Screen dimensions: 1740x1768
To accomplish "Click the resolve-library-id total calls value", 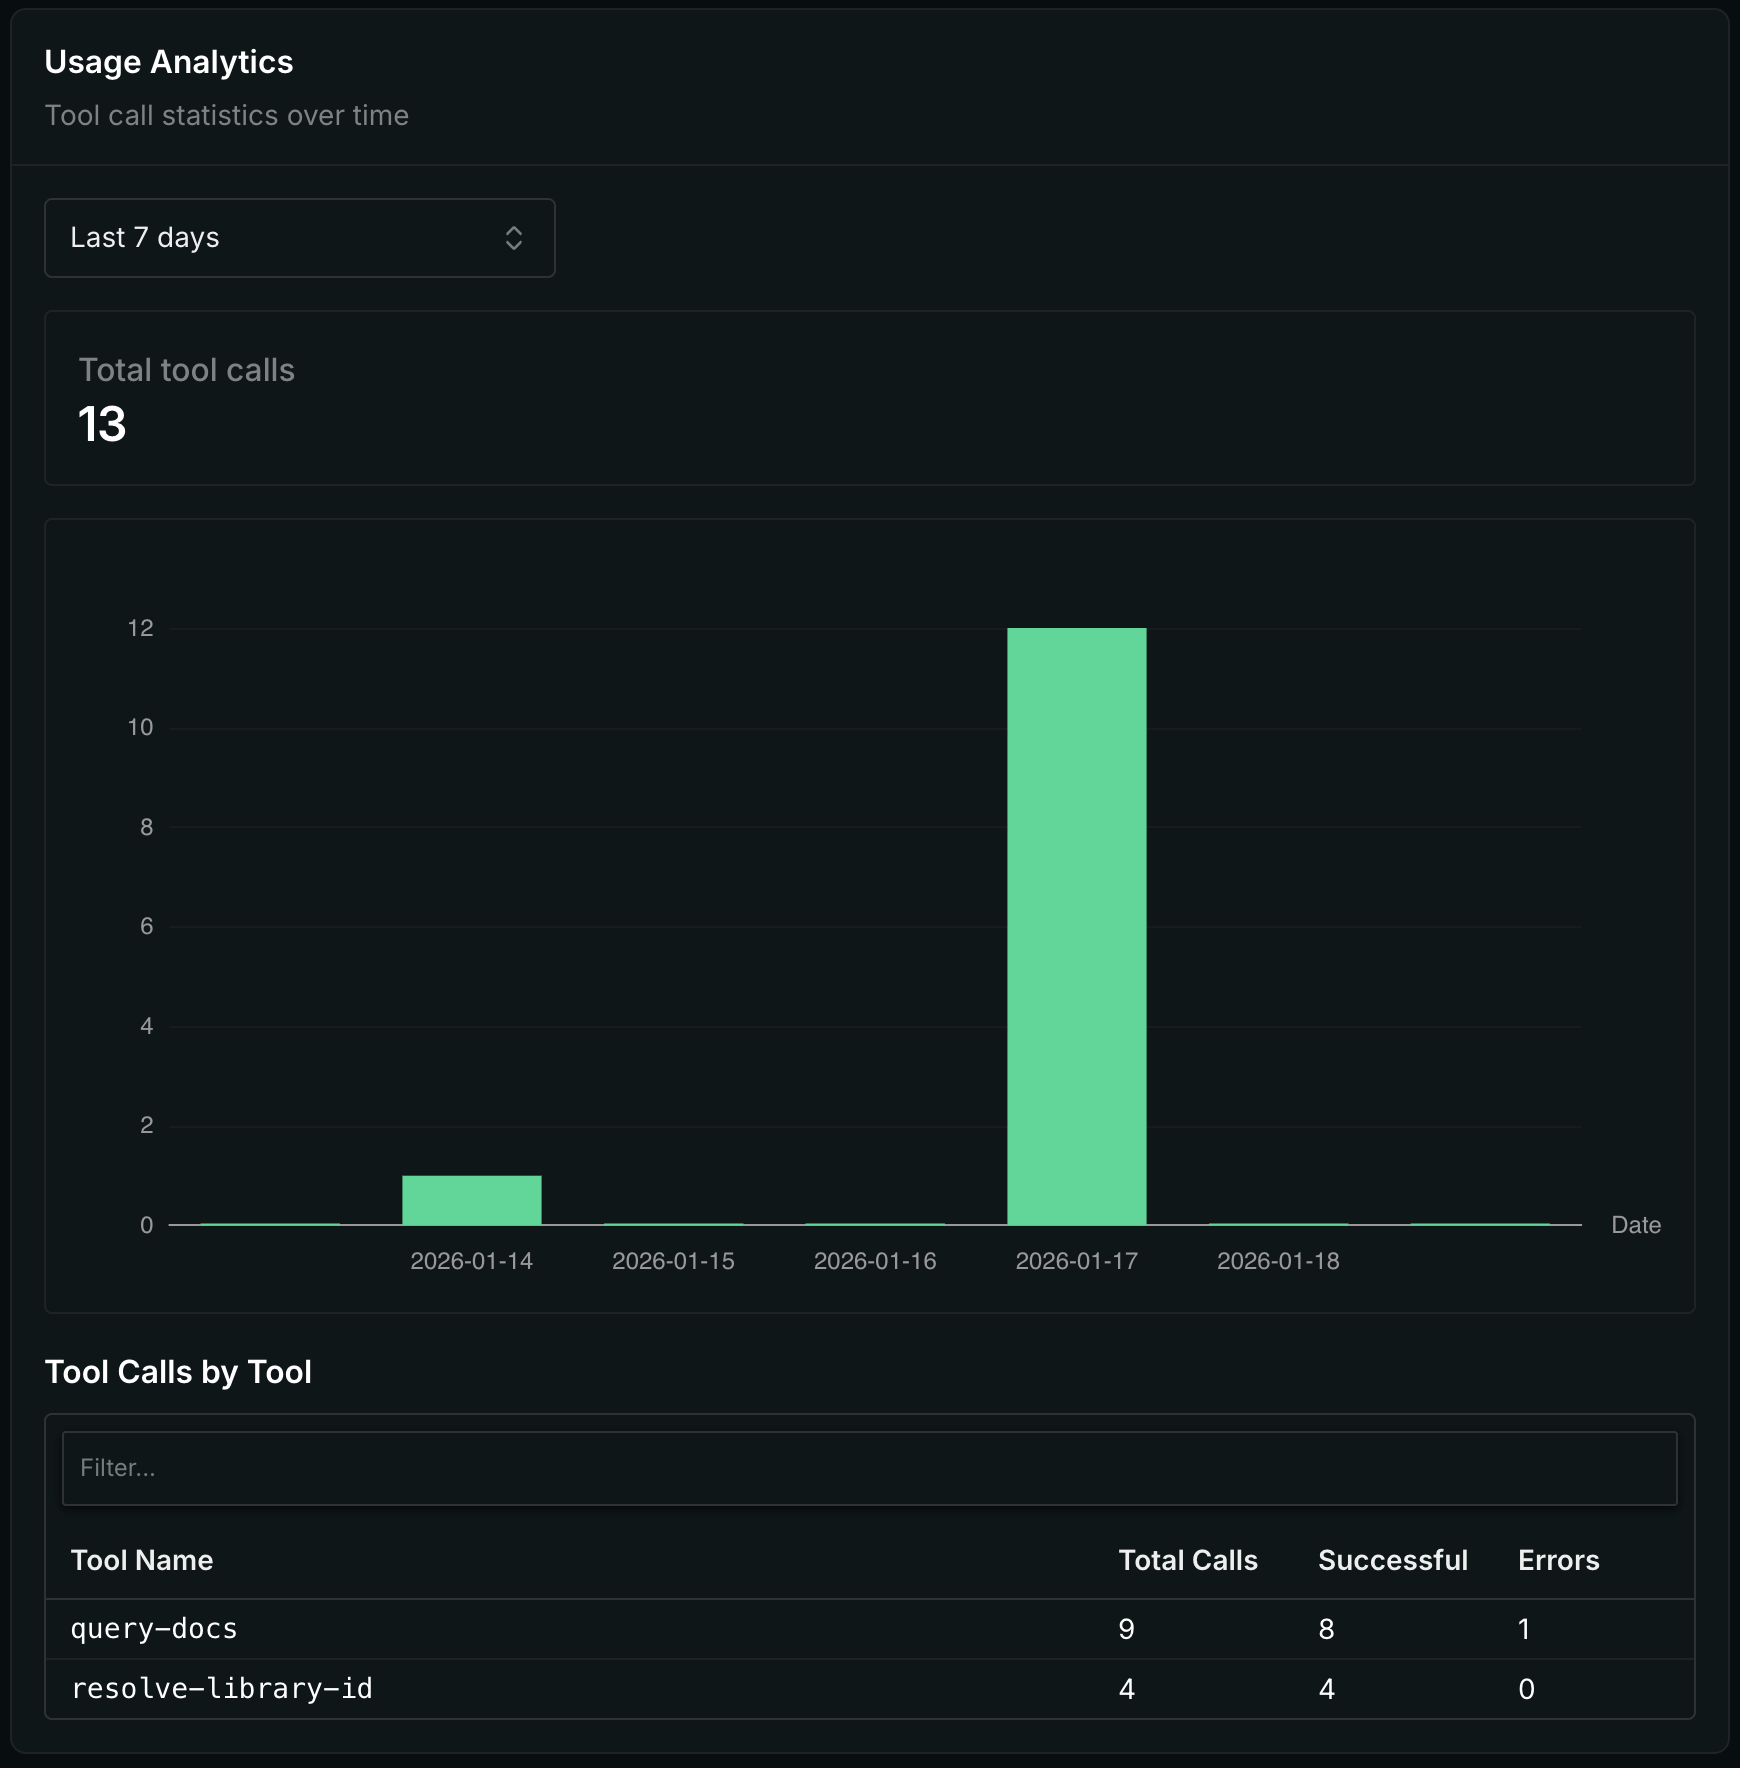I will [1127, 1689].
